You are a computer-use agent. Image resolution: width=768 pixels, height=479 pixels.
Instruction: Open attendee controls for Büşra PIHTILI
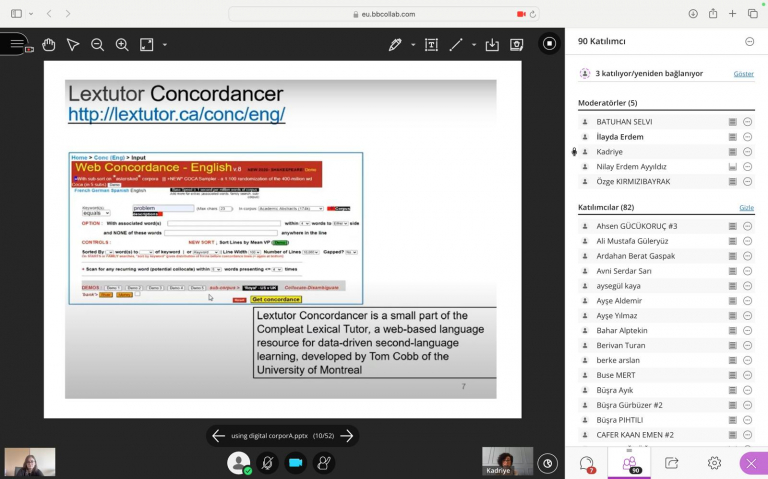(747, 420)
